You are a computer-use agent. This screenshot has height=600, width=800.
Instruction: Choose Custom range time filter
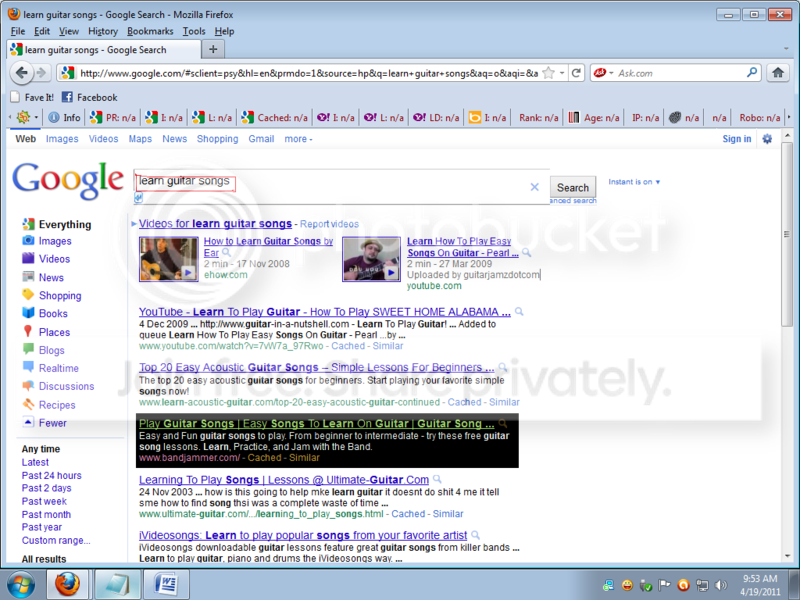(x=56, y=540)
